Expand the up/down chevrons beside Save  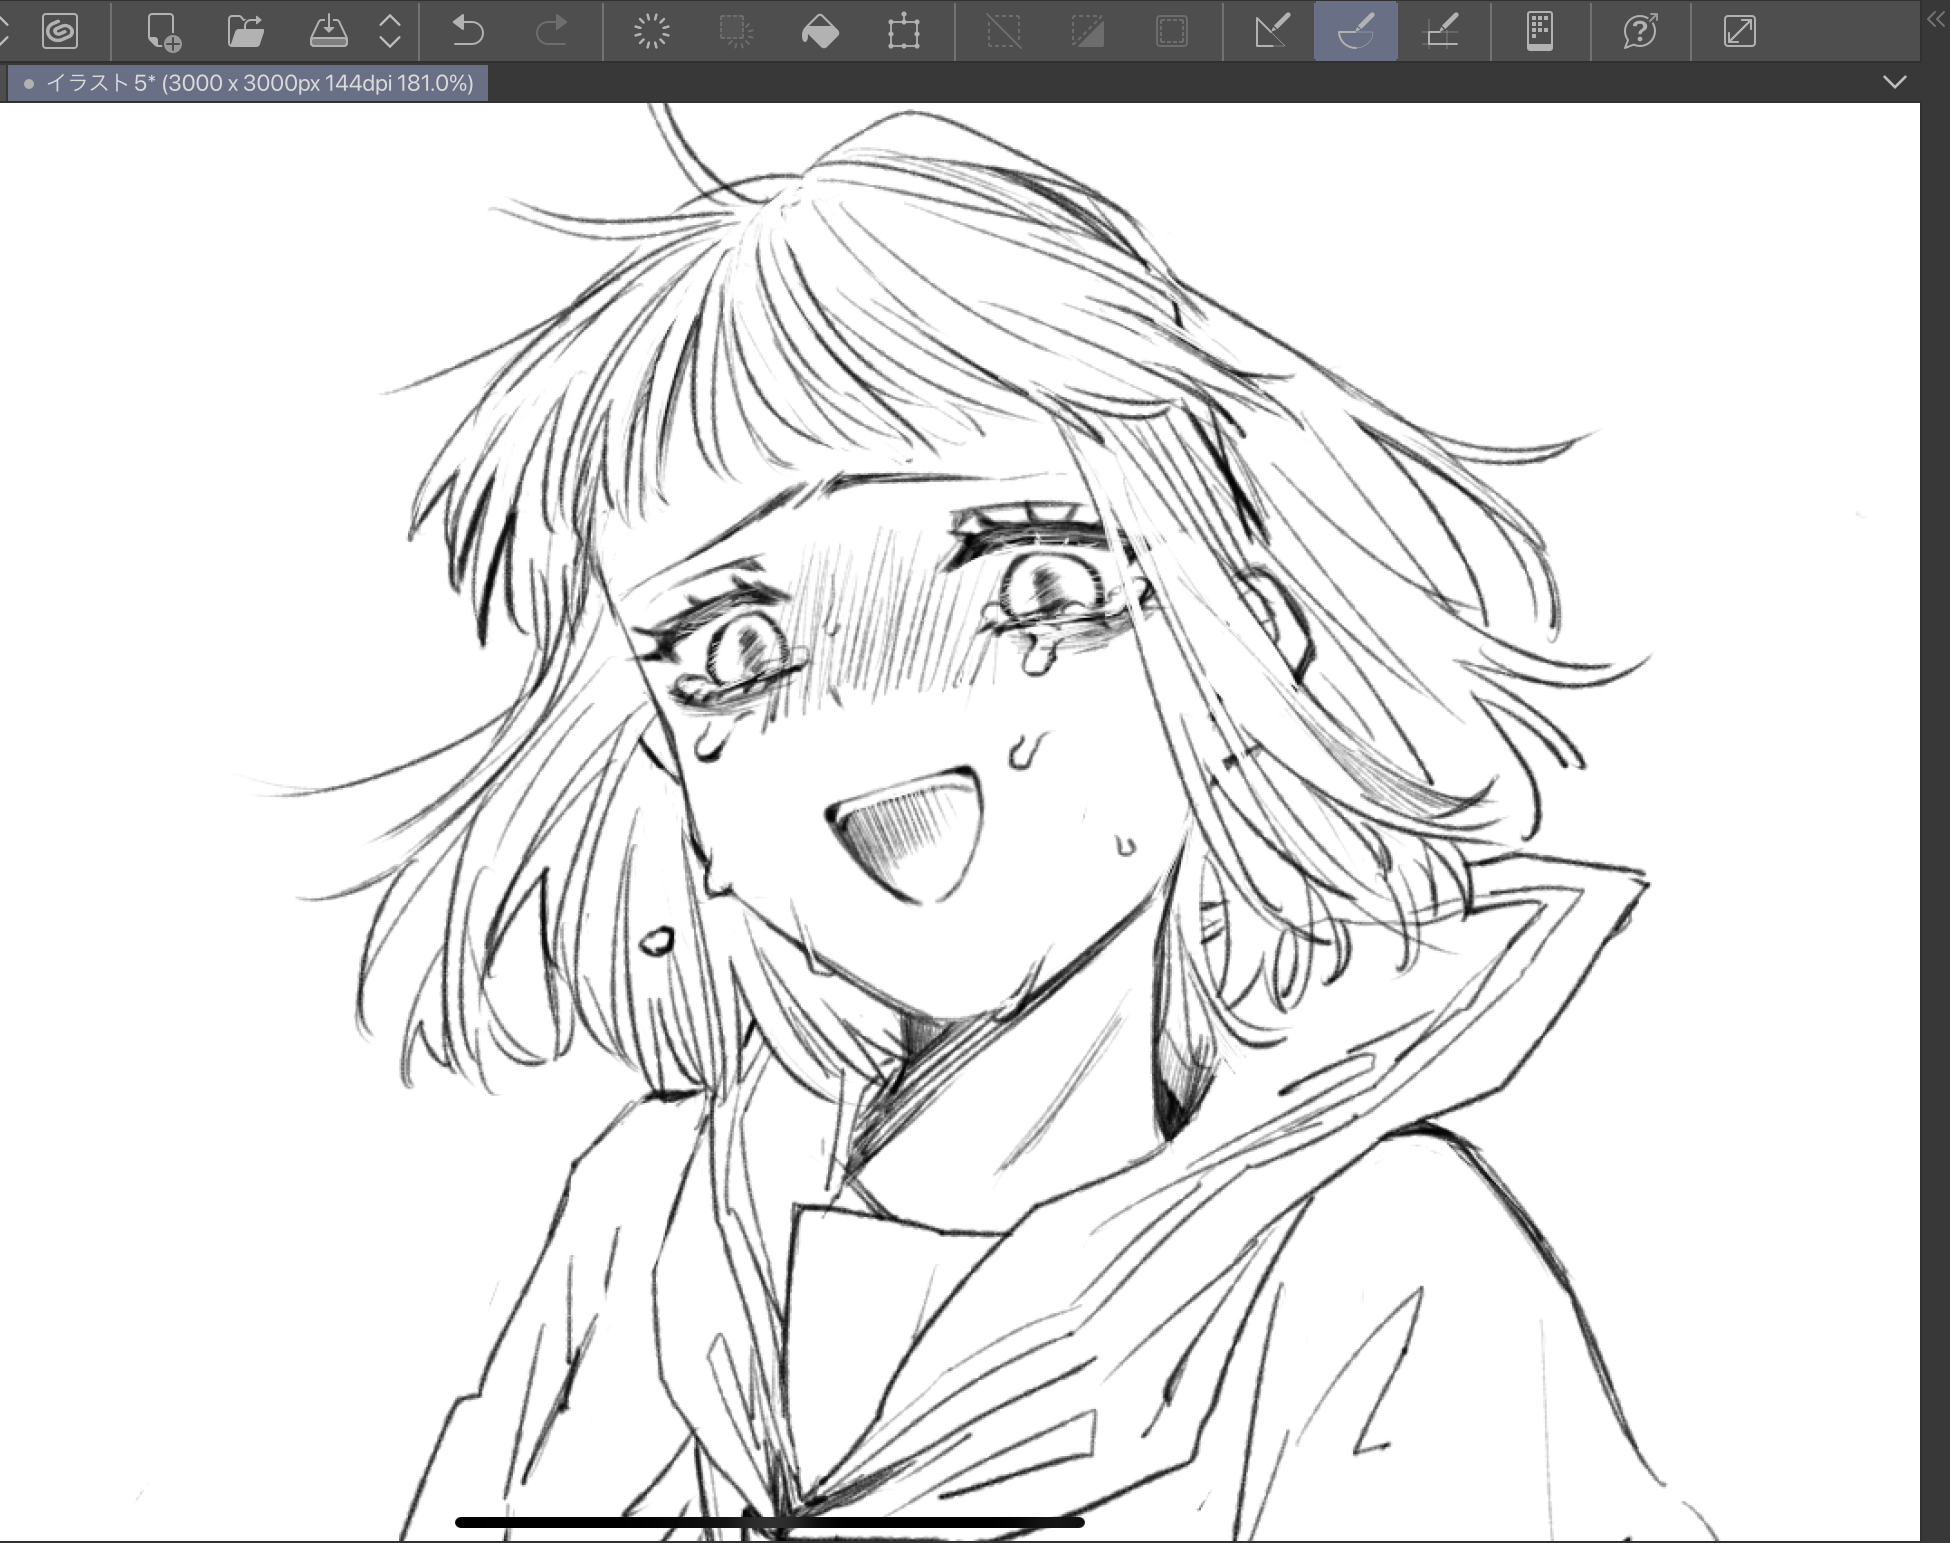point(390,31)
